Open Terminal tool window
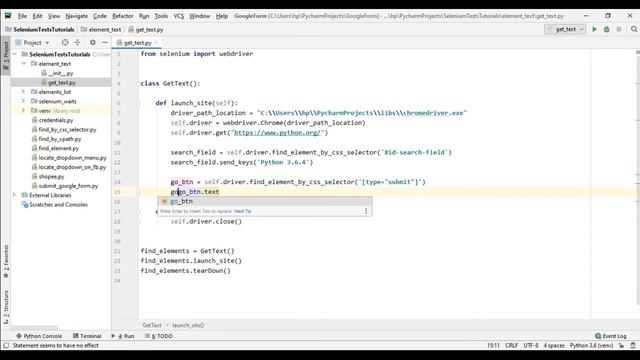 click(87, 336)
